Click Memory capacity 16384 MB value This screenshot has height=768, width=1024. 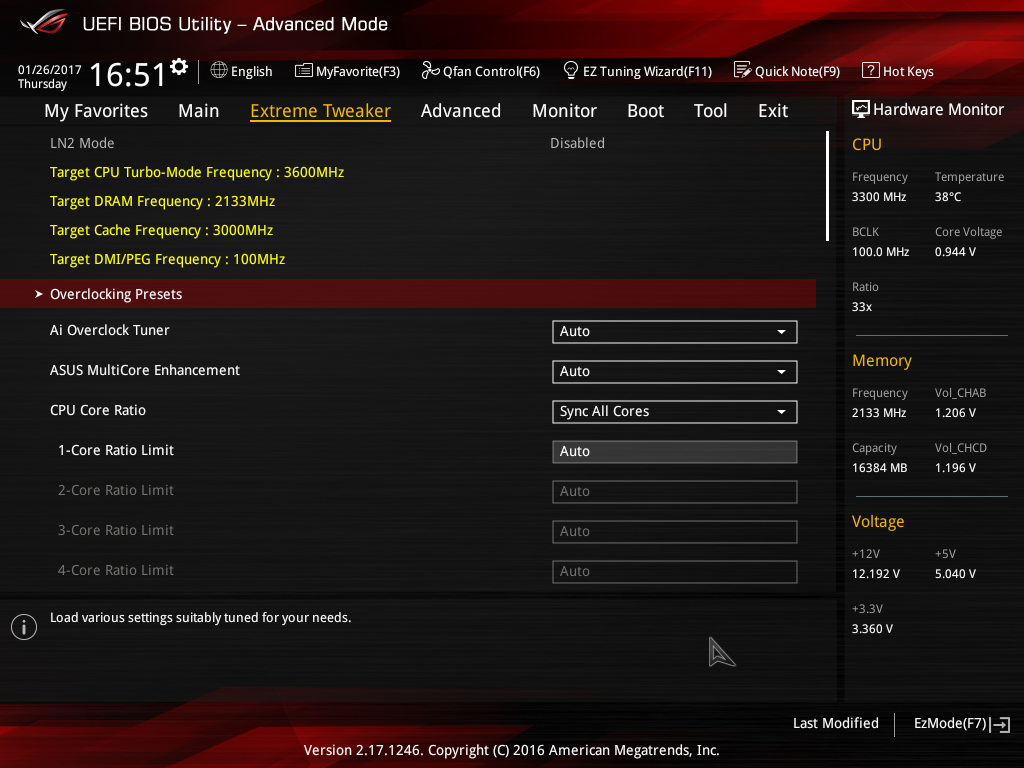click(x=880, y=468)
